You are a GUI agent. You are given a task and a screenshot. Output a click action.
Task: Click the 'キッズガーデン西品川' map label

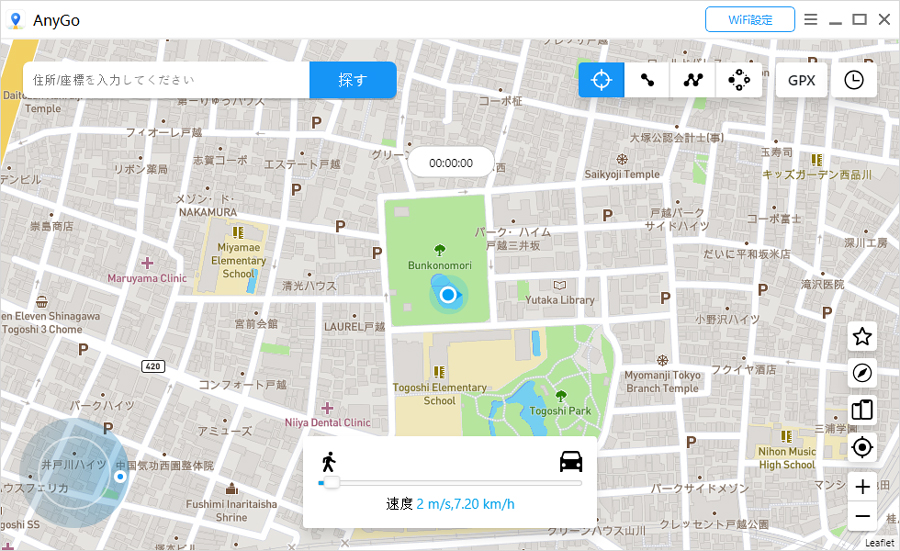[817, 175]
